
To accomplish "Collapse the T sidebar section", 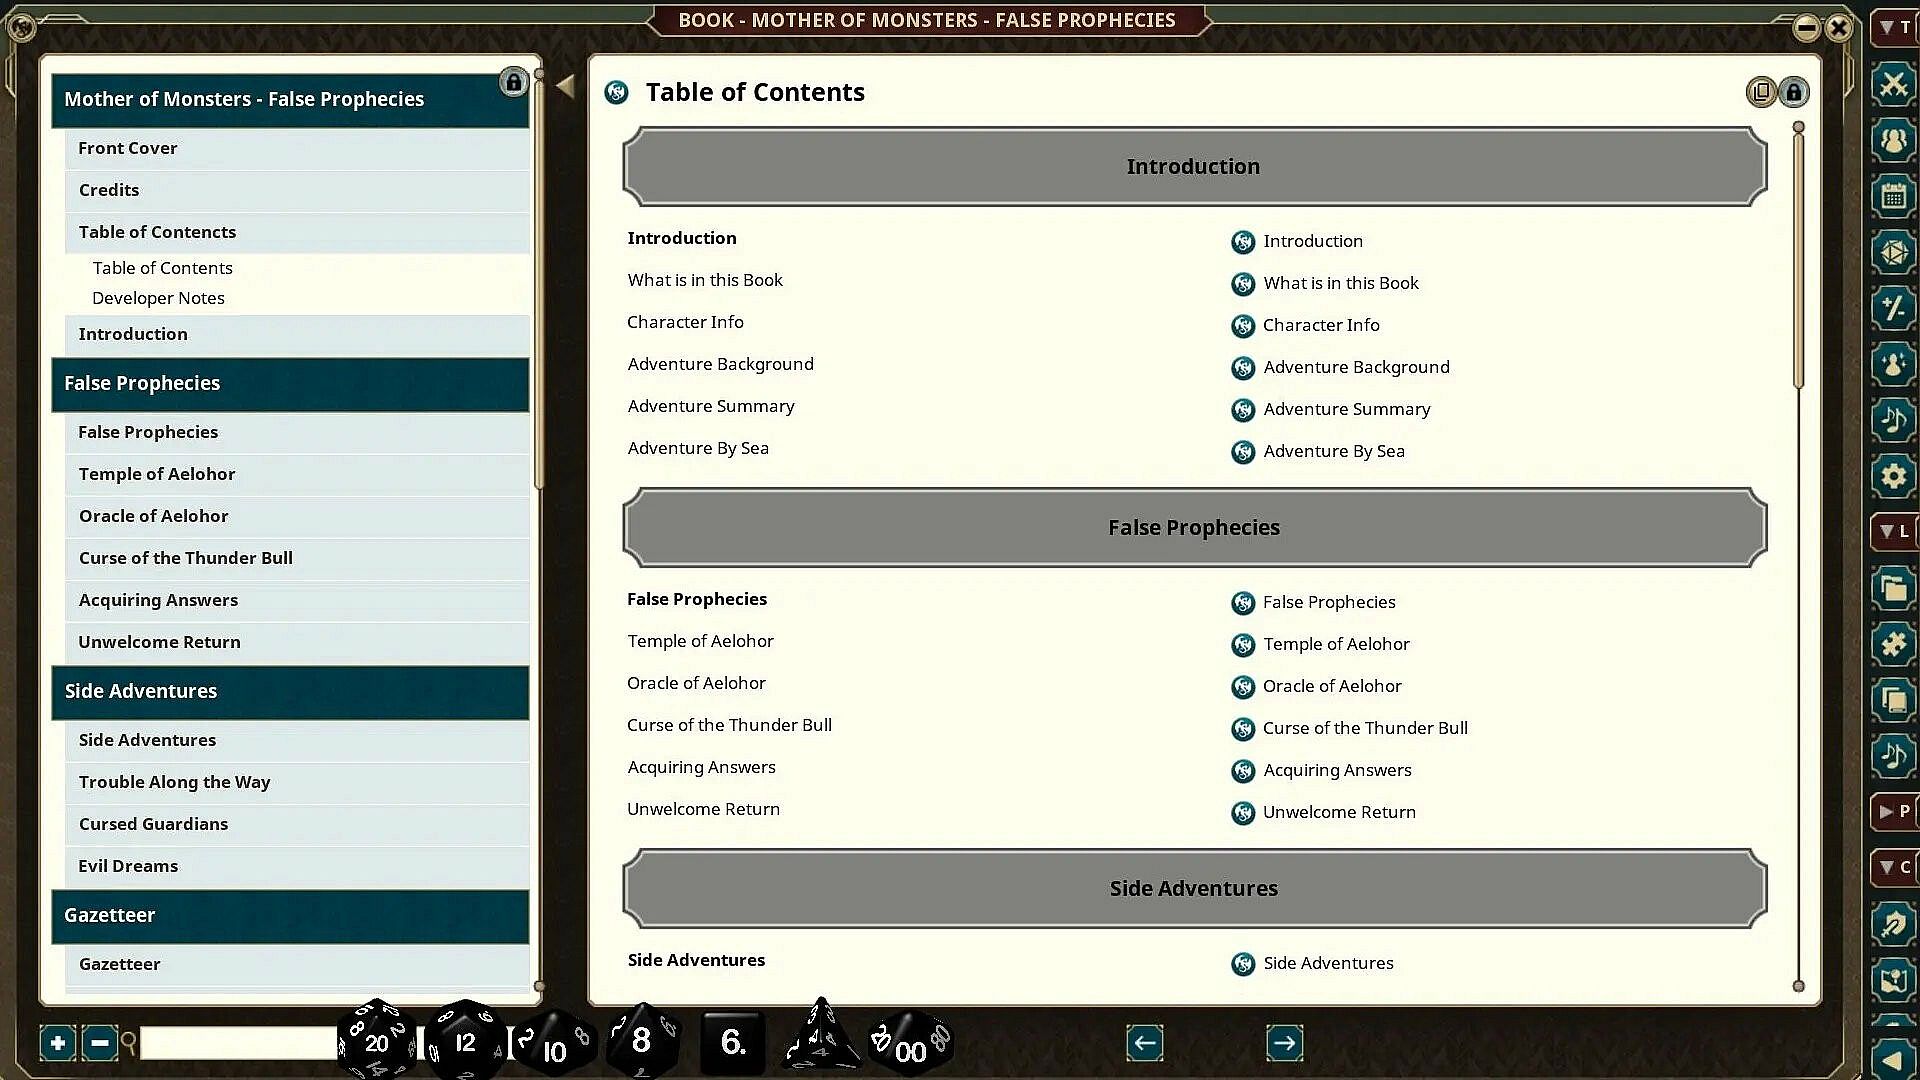I will click(1893, 27).
